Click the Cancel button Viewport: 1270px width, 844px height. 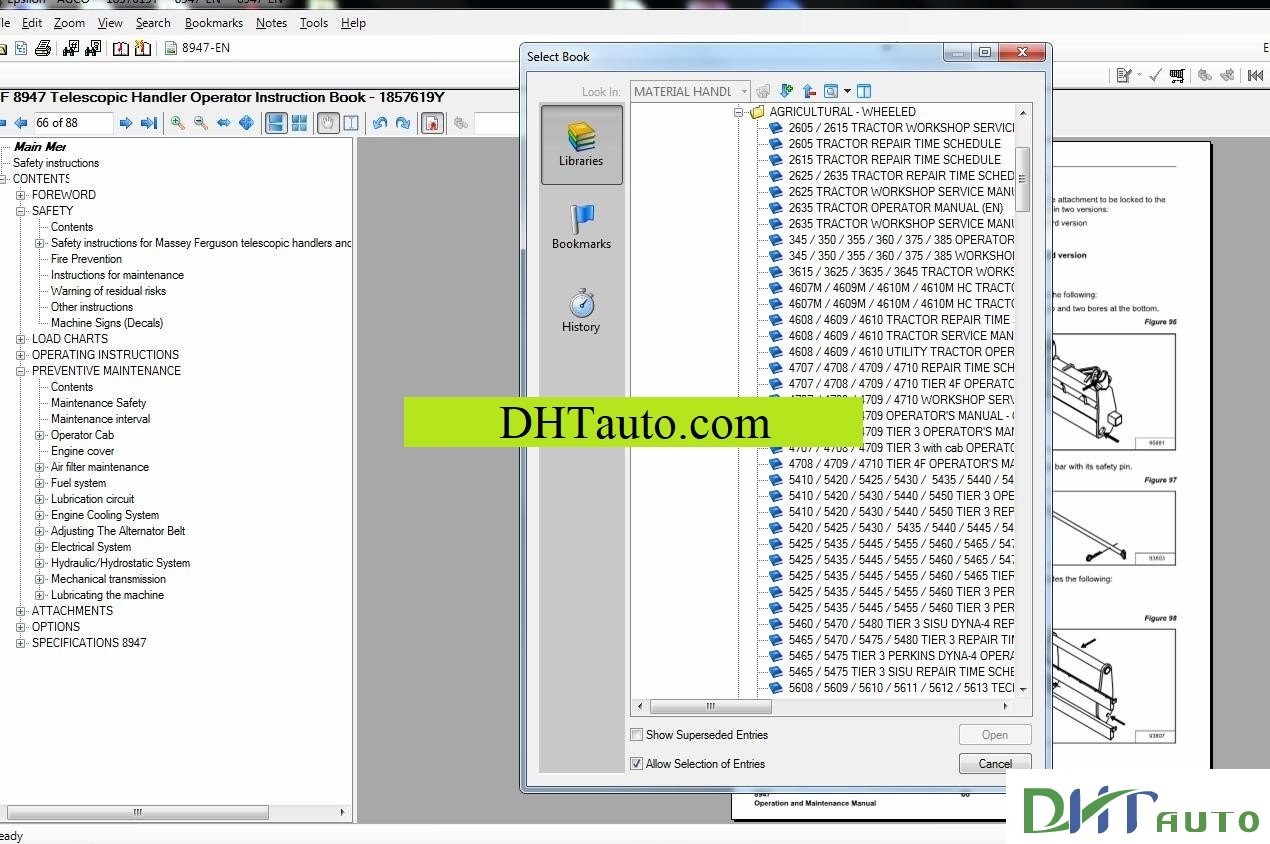pyautogui.click(x=994, y=763)
